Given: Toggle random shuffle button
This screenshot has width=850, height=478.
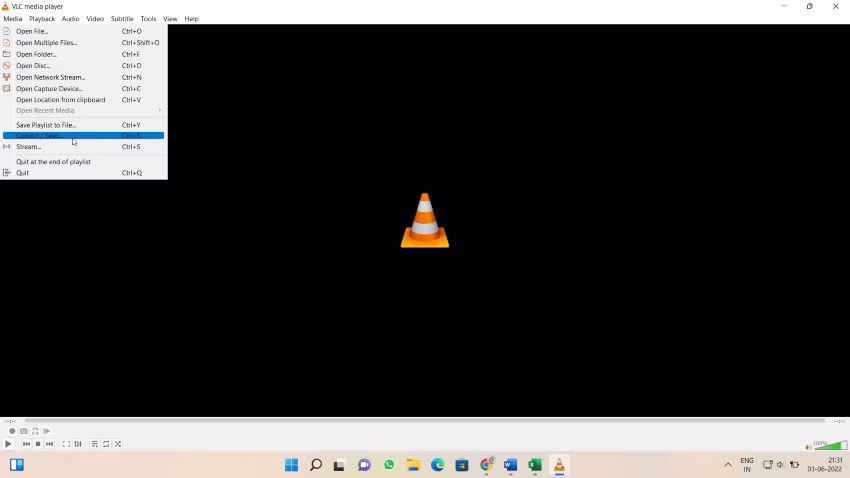Looking at the screenshot, I should click(x=118, y=444).
